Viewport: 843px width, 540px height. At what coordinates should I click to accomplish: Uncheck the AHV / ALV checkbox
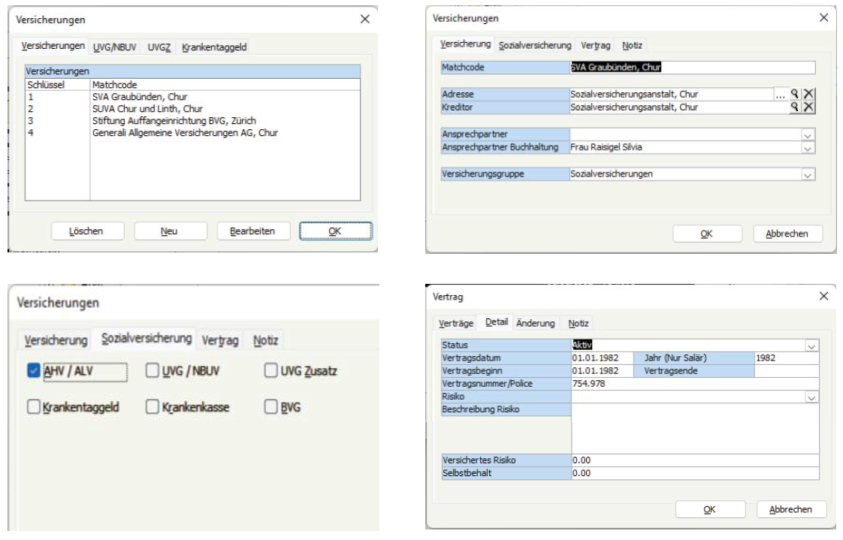(33, 370)
